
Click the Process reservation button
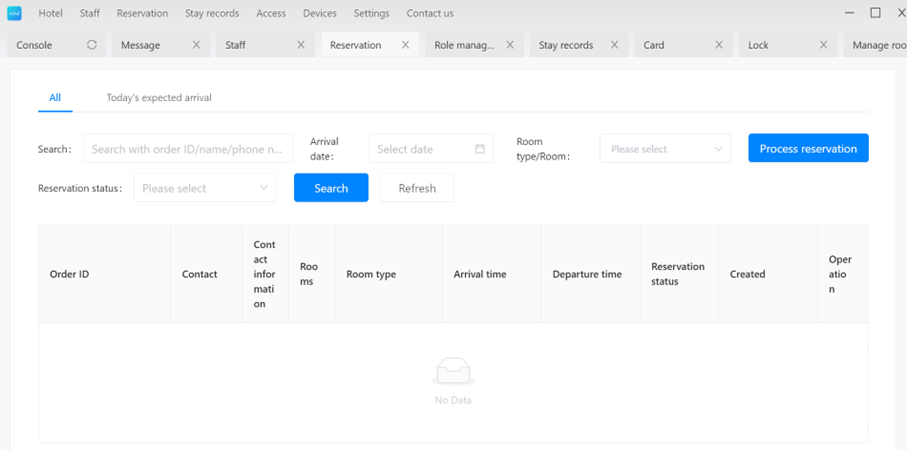click(808, 149)
